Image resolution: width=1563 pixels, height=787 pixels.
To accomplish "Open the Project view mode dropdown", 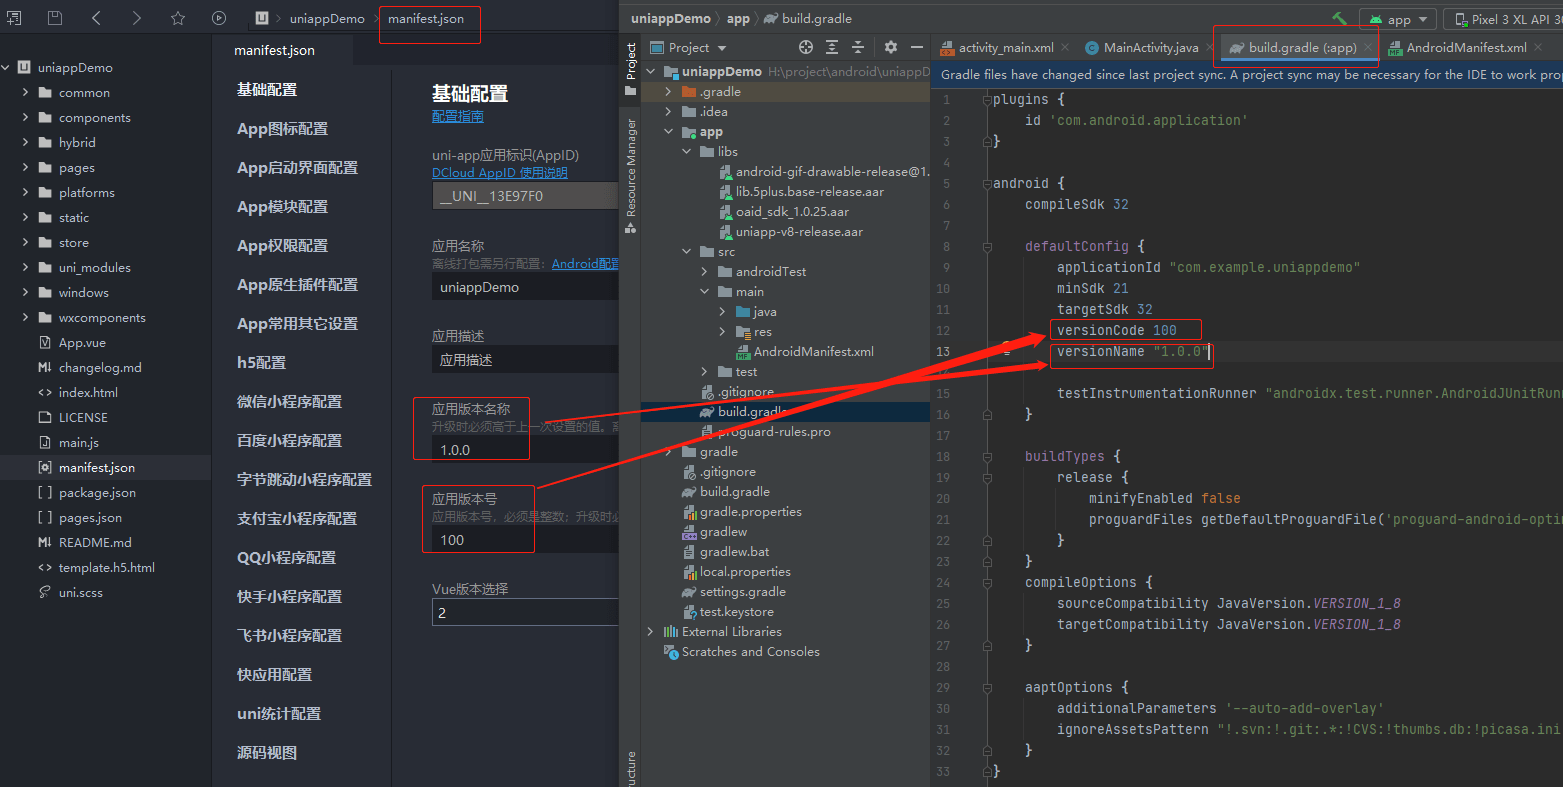I will [688, 47].
